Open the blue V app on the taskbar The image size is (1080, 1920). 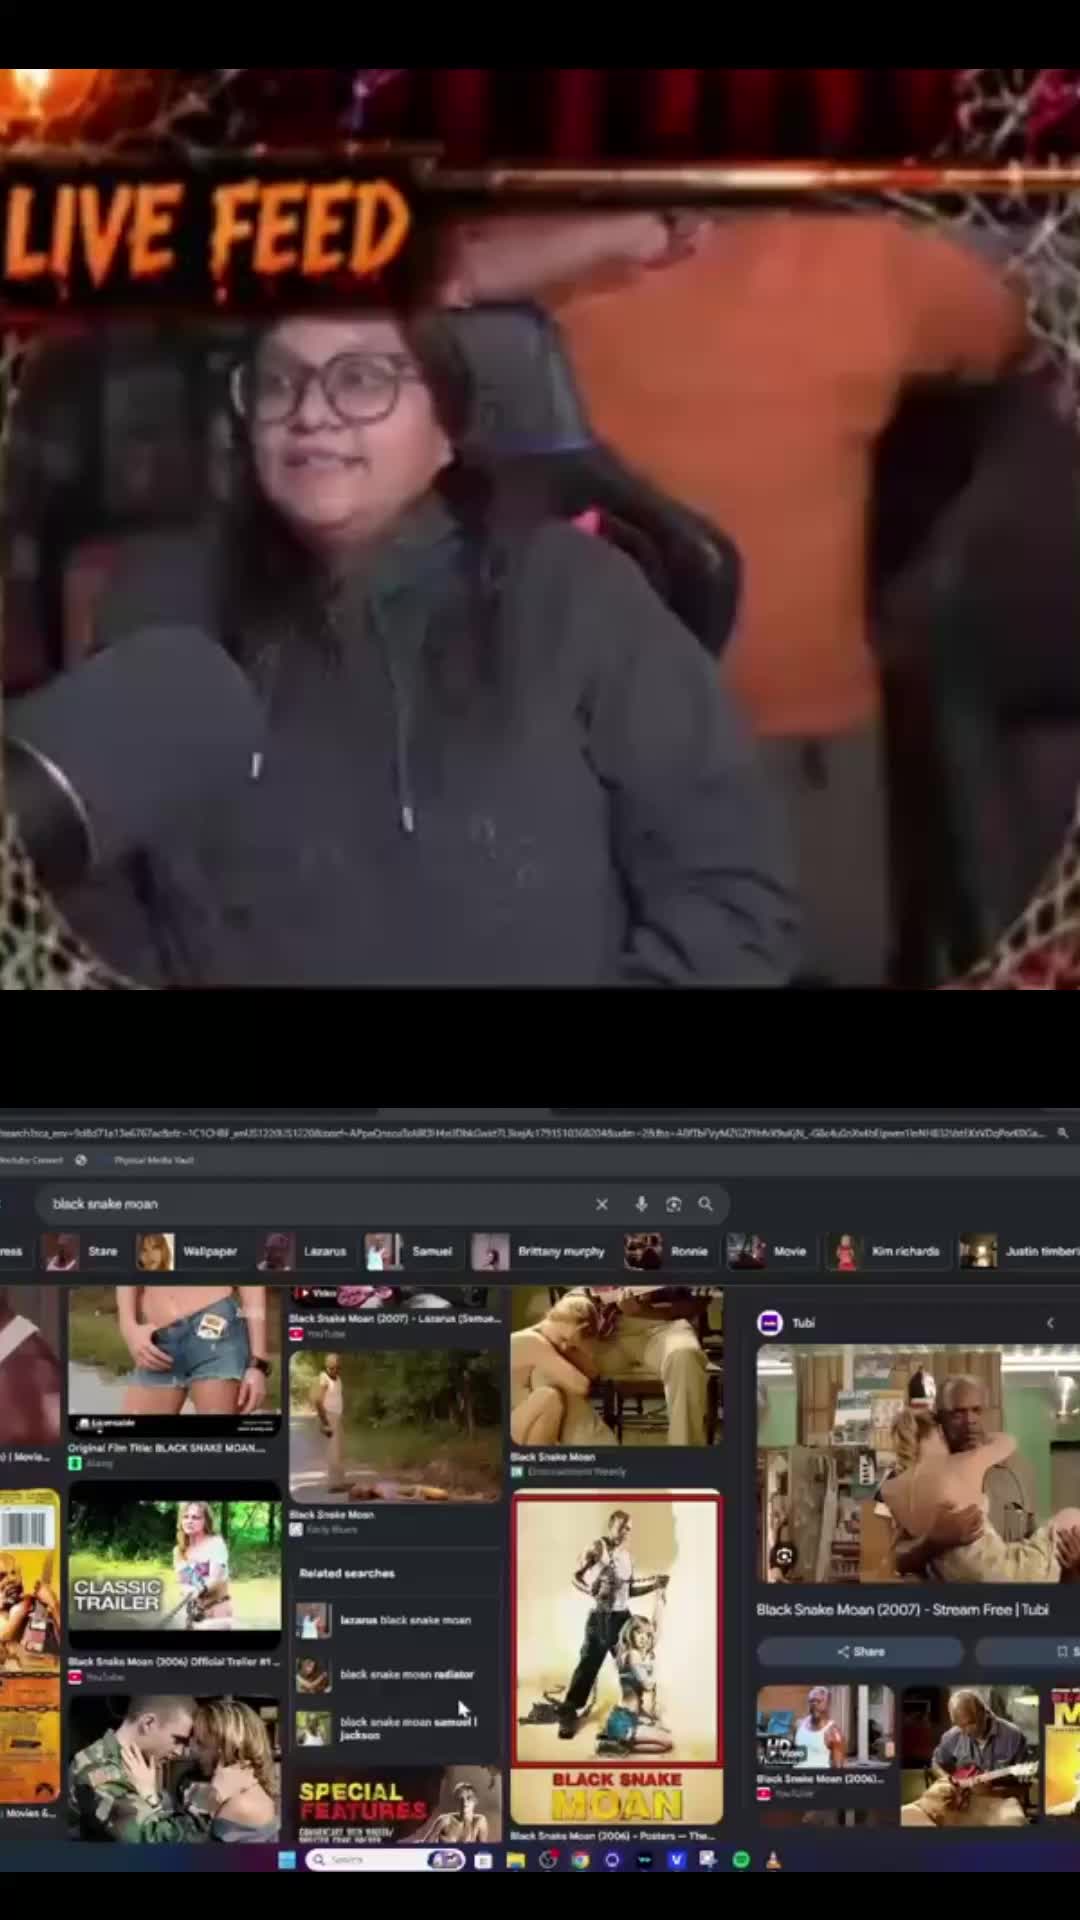[677, 1860]
